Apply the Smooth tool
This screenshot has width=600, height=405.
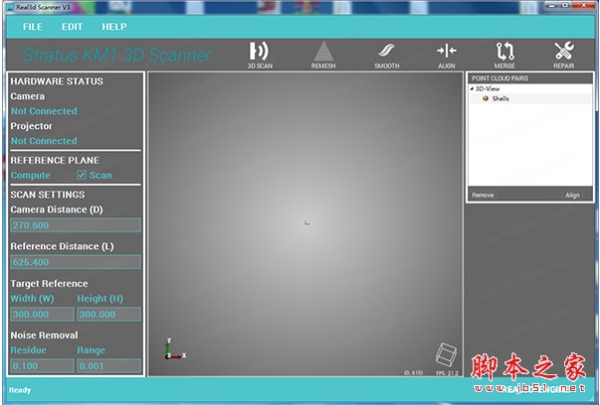(x=387, y=55)
